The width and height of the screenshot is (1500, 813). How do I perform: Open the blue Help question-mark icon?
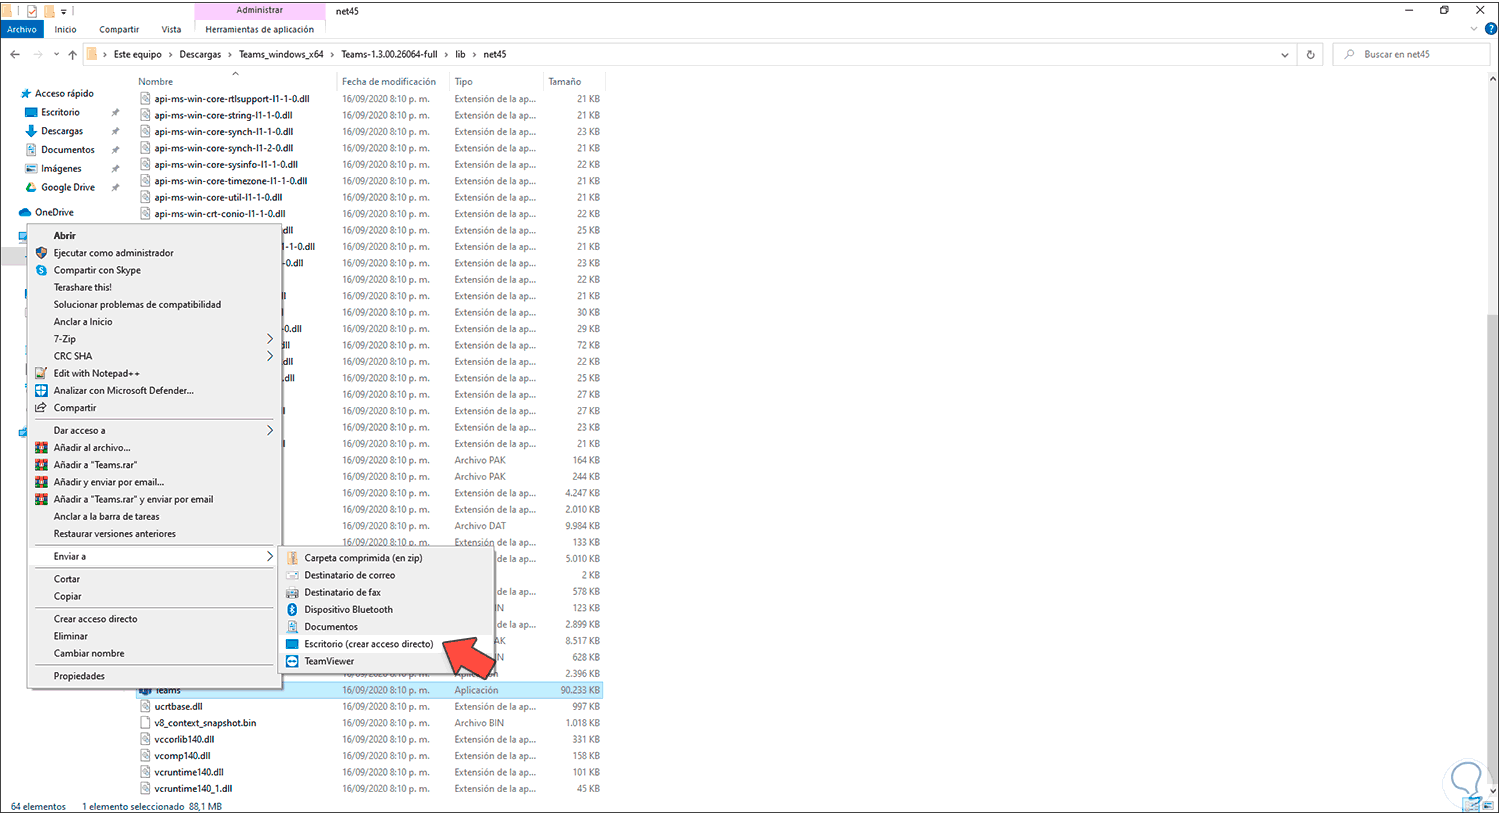point(1489,30)
